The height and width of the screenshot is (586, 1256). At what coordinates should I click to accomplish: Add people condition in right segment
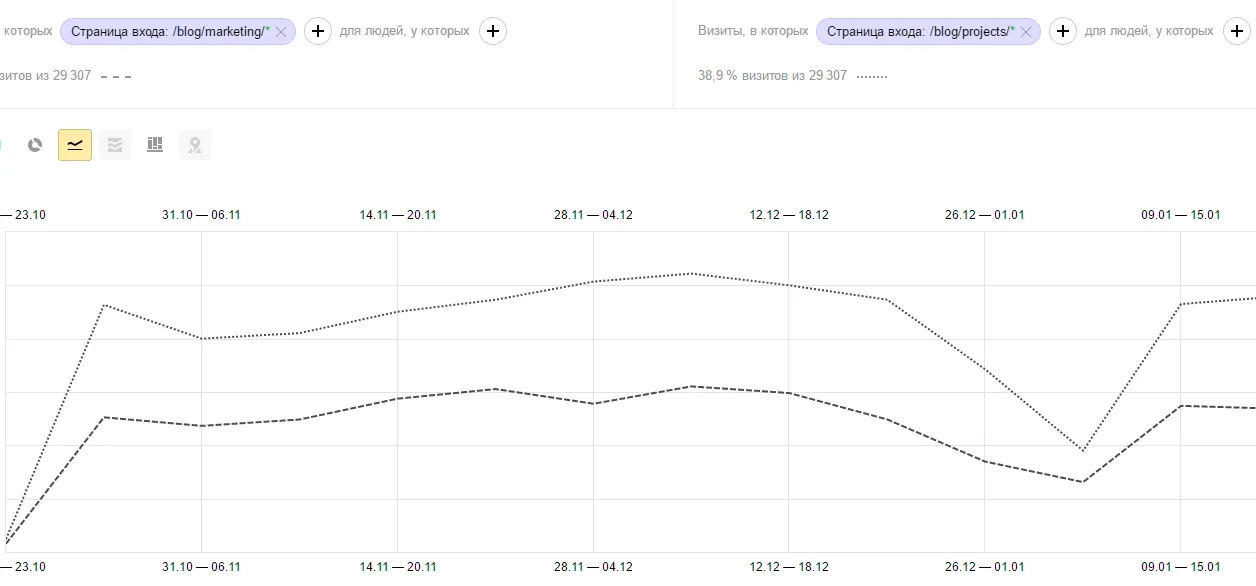tap(1237, 31)
